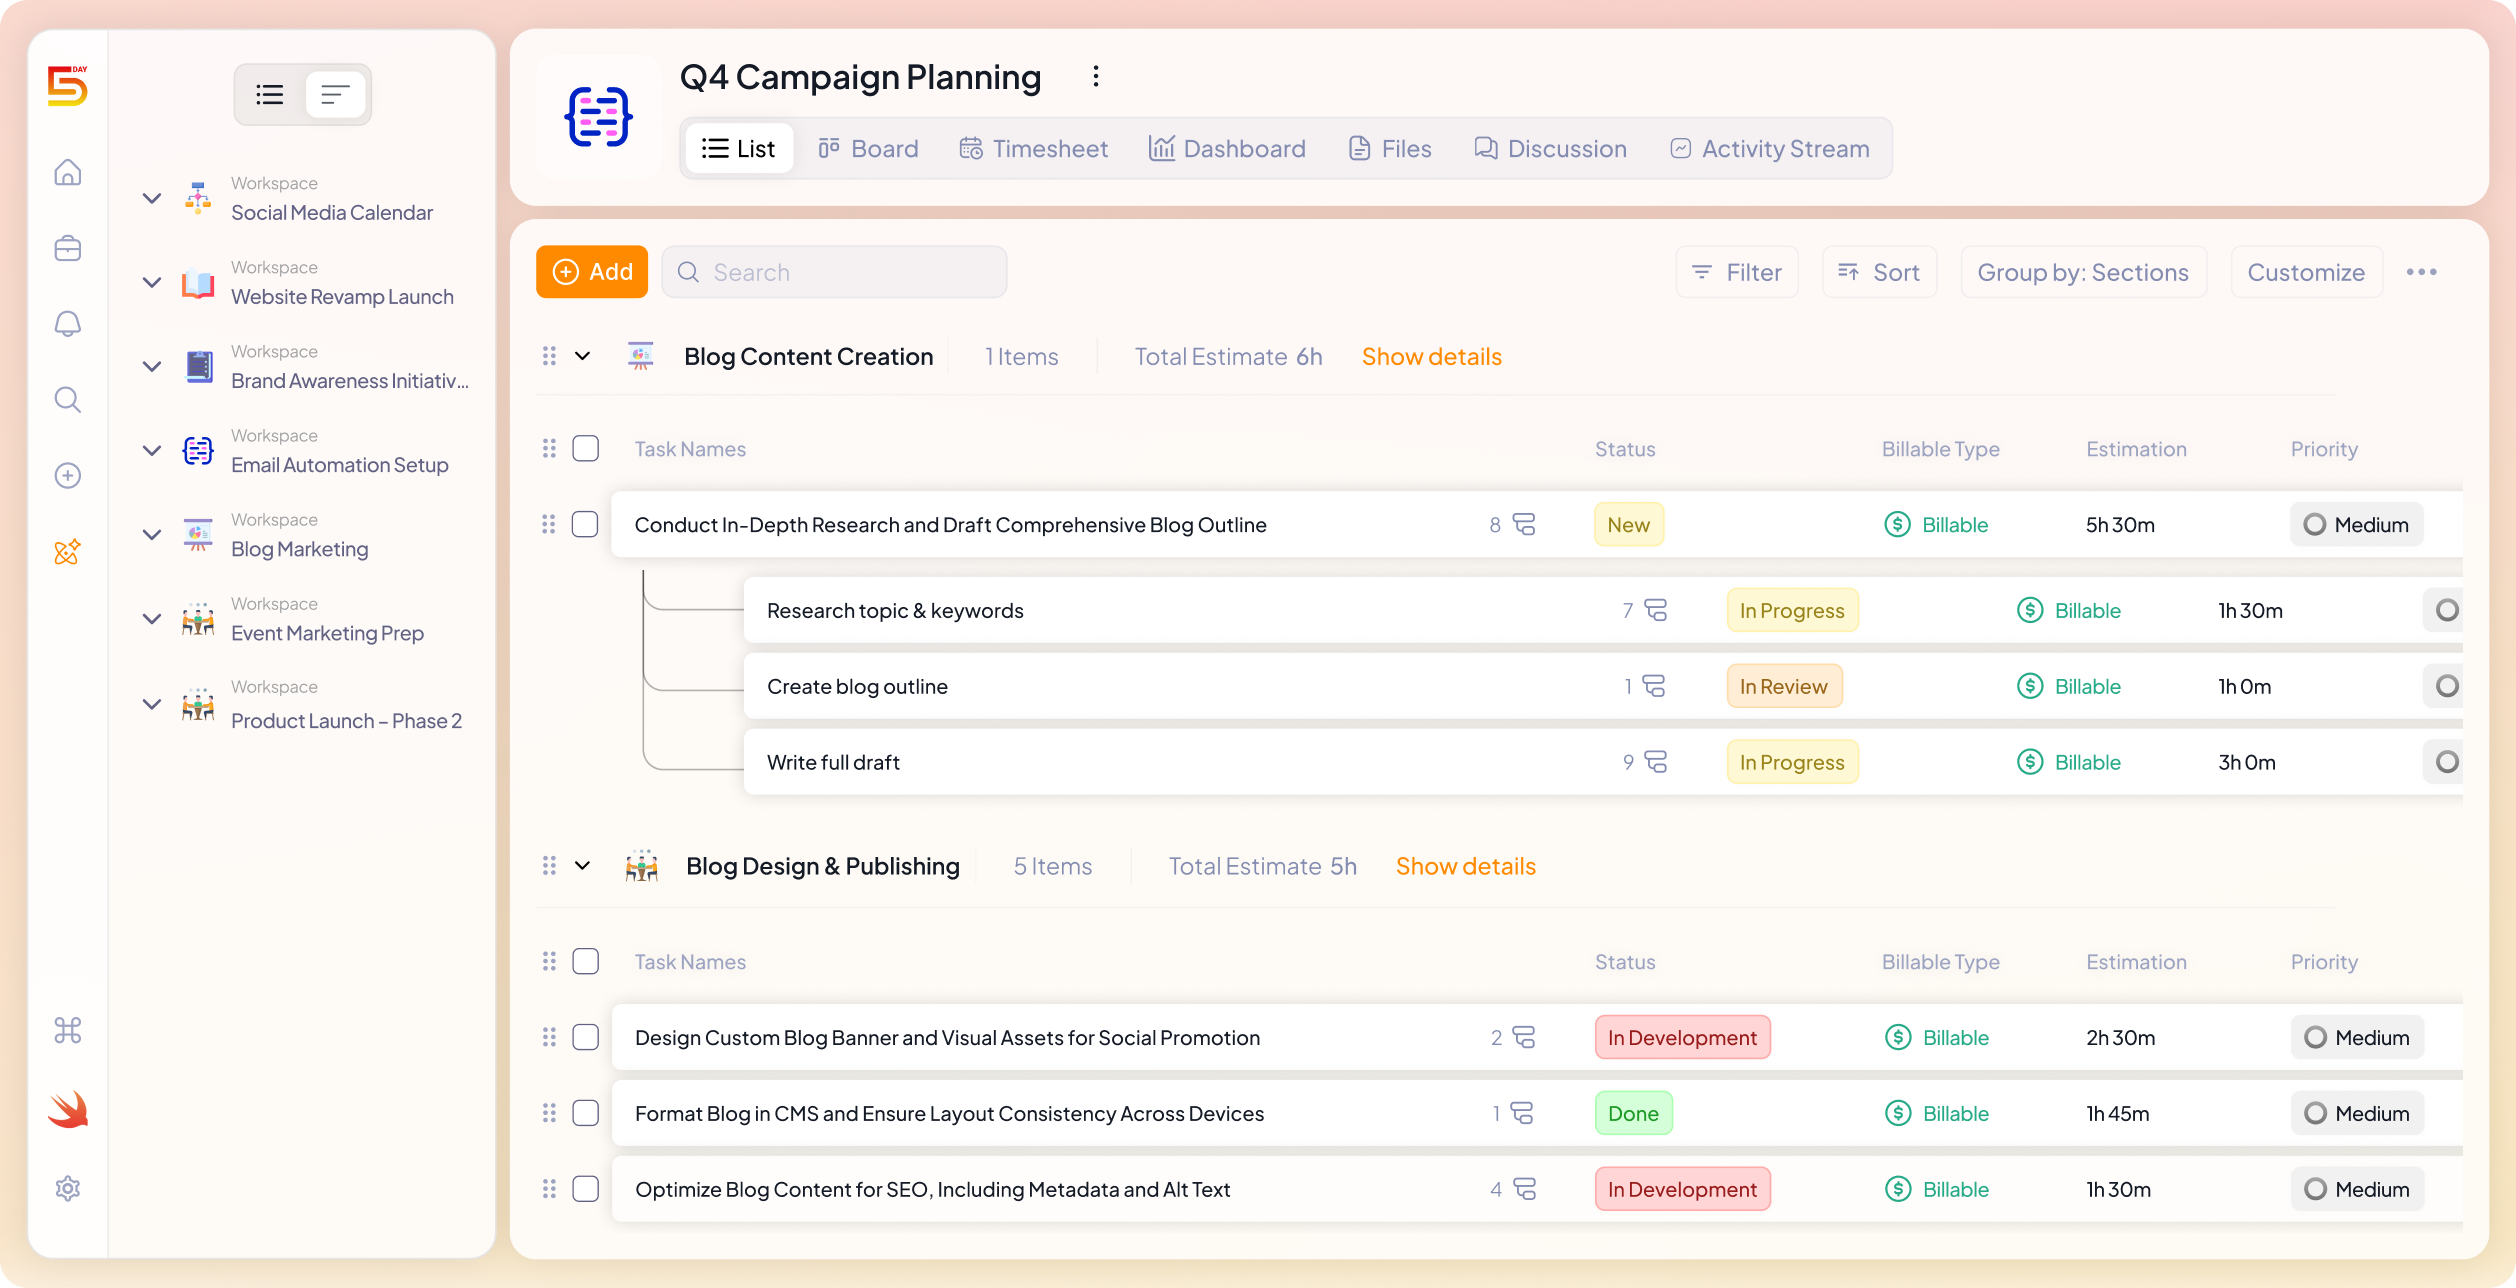Collapse the Blog Content Creation section
This screenshot has height=1288, width=2516.
582,356
